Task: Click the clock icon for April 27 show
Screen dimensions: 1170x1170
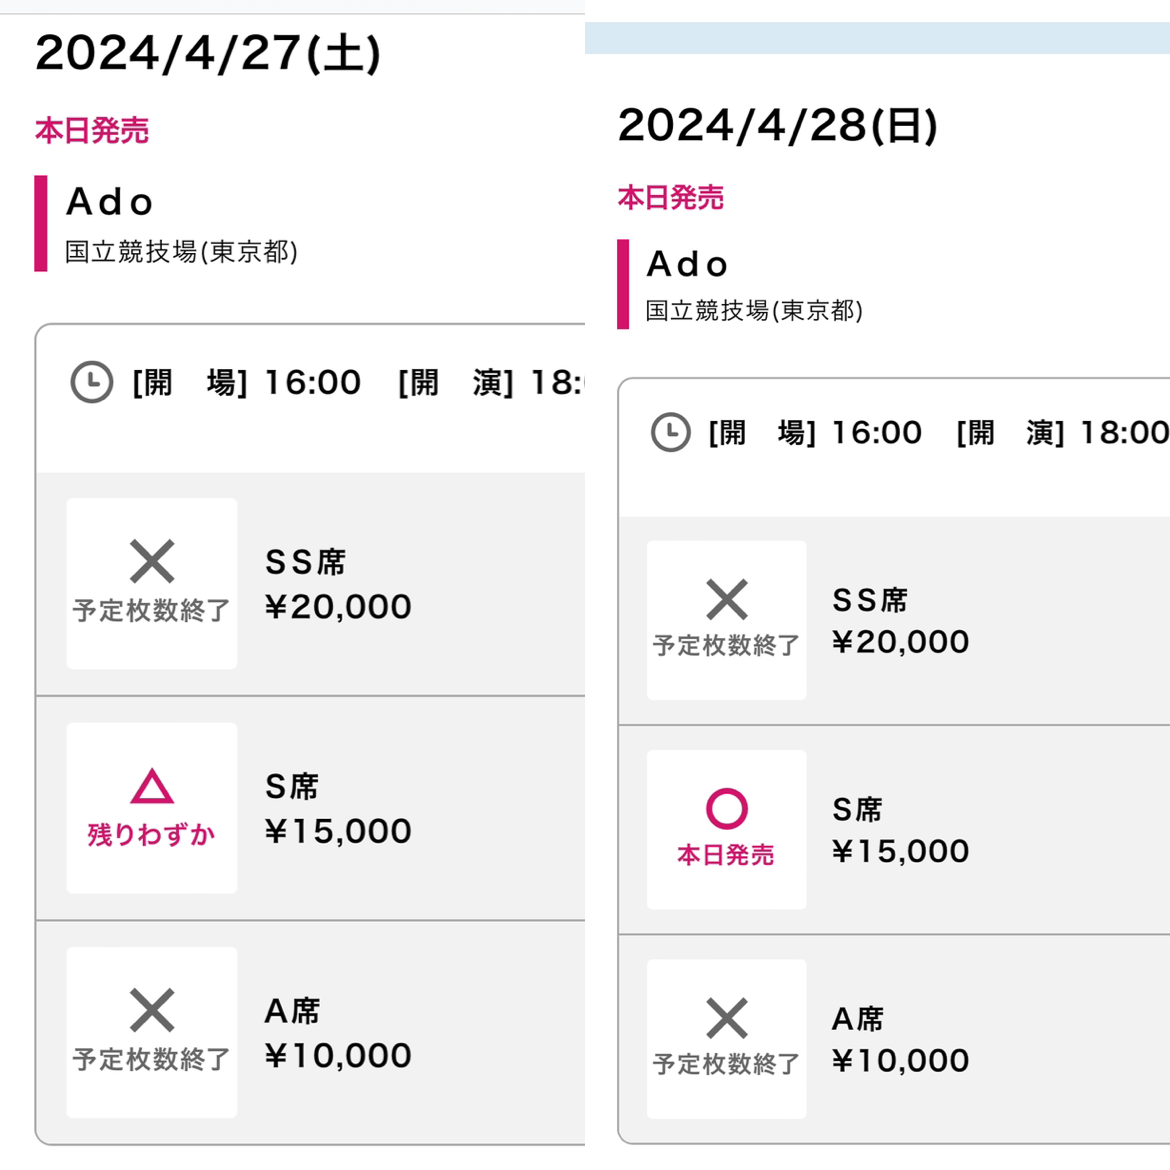Action: point(91,383)
